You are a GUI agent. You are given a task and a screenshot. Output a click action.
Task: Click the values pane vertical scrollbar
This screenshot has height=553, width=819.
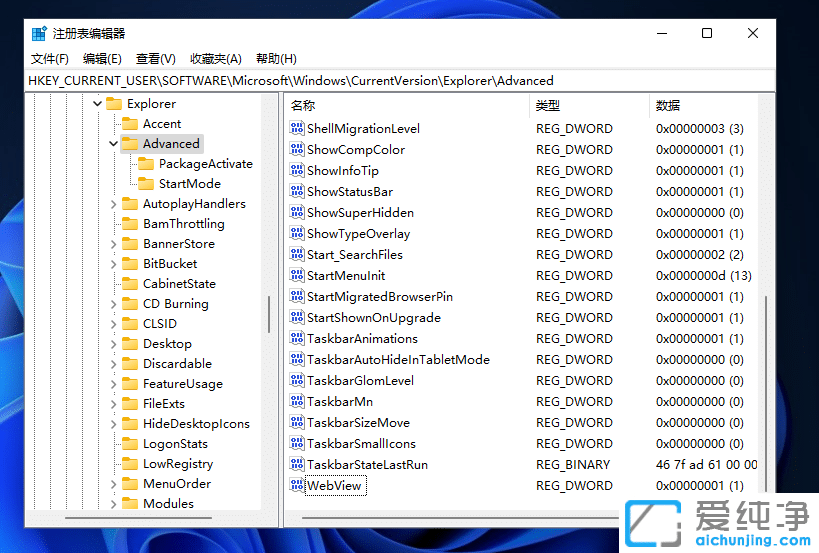coord(766,395)
